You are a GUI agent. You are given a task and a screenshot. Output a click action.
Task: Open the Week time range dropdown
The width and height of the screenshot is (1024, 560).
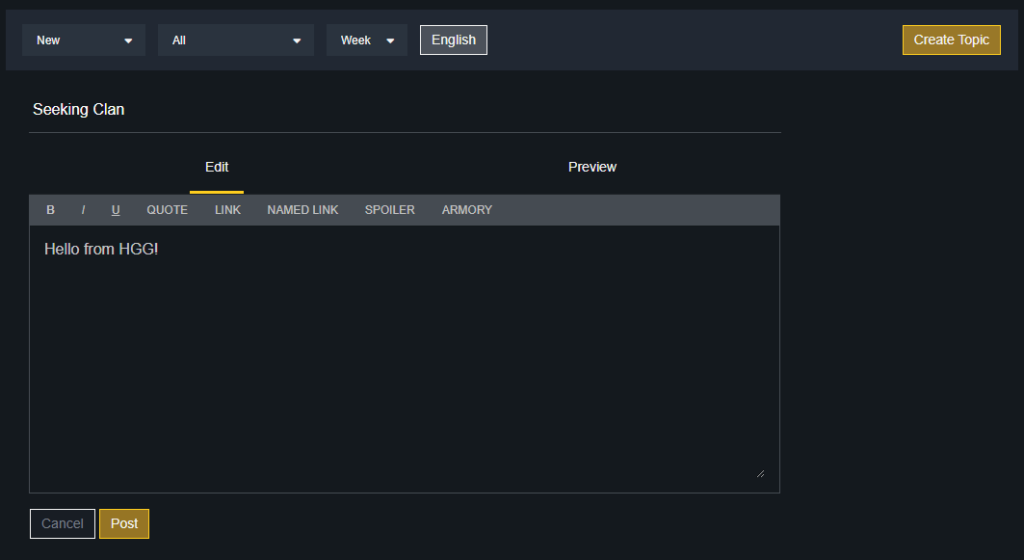(367, 40)
